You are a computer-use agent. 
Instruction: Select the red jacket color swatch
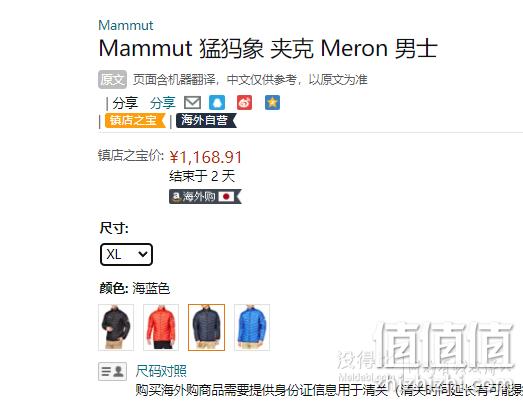(x=161, y=327)
